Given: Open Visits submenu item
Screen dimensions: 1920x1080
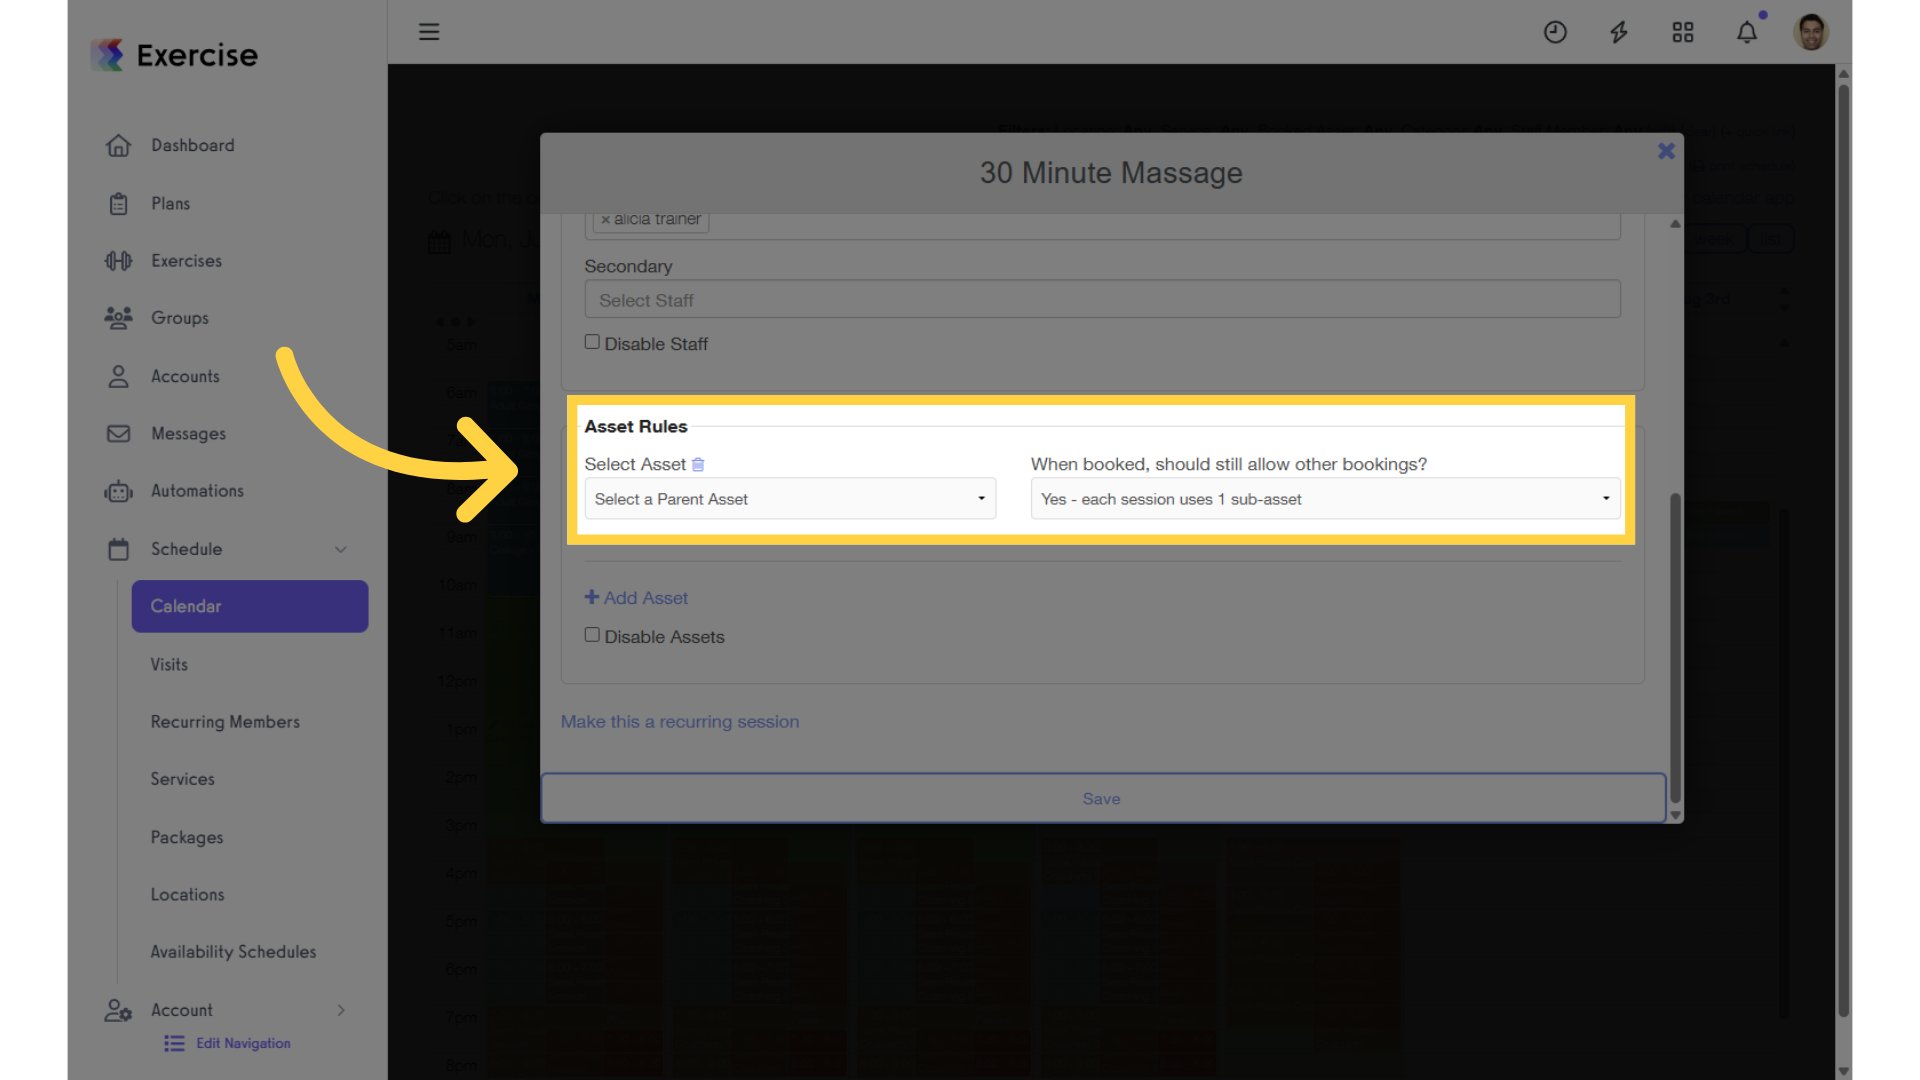Looking at the screenshot, I should point(169,665).
